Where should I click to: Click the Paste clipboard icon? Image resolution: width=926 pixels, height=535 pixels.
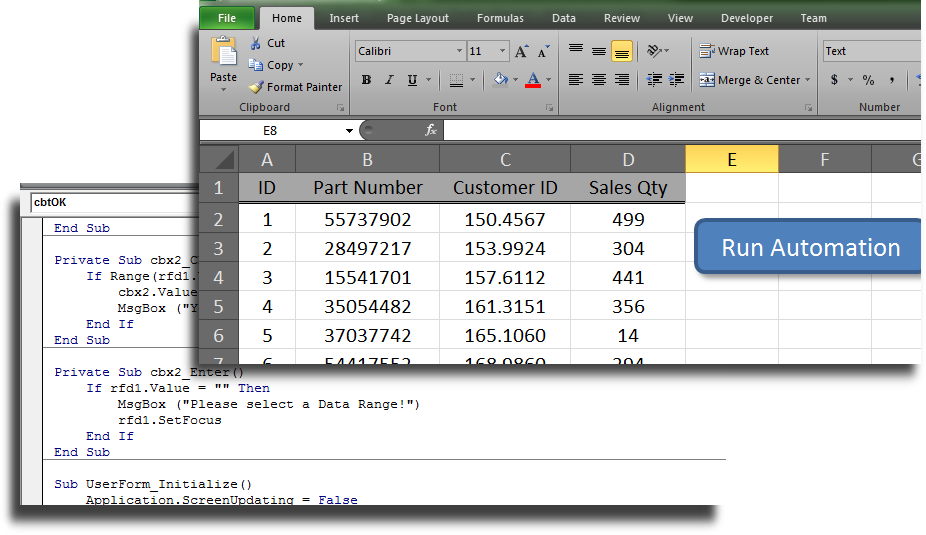point(224,52)
